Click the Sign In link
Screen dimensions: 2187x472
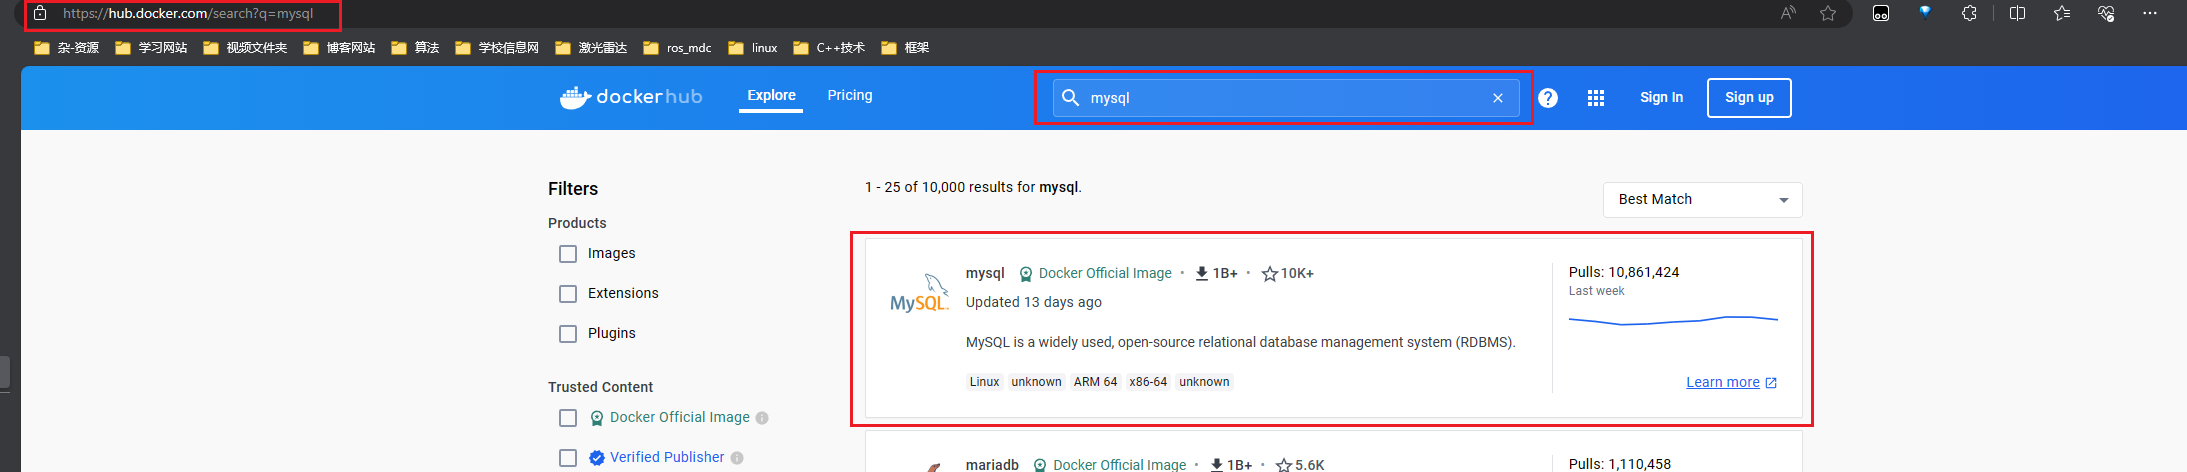point(1661,98)
